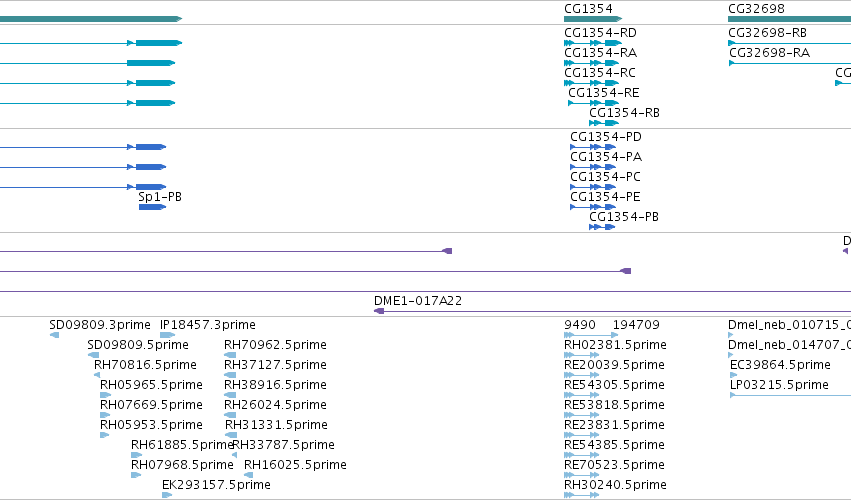Click the CG1354-PB protein feature

tap(602, 227)
